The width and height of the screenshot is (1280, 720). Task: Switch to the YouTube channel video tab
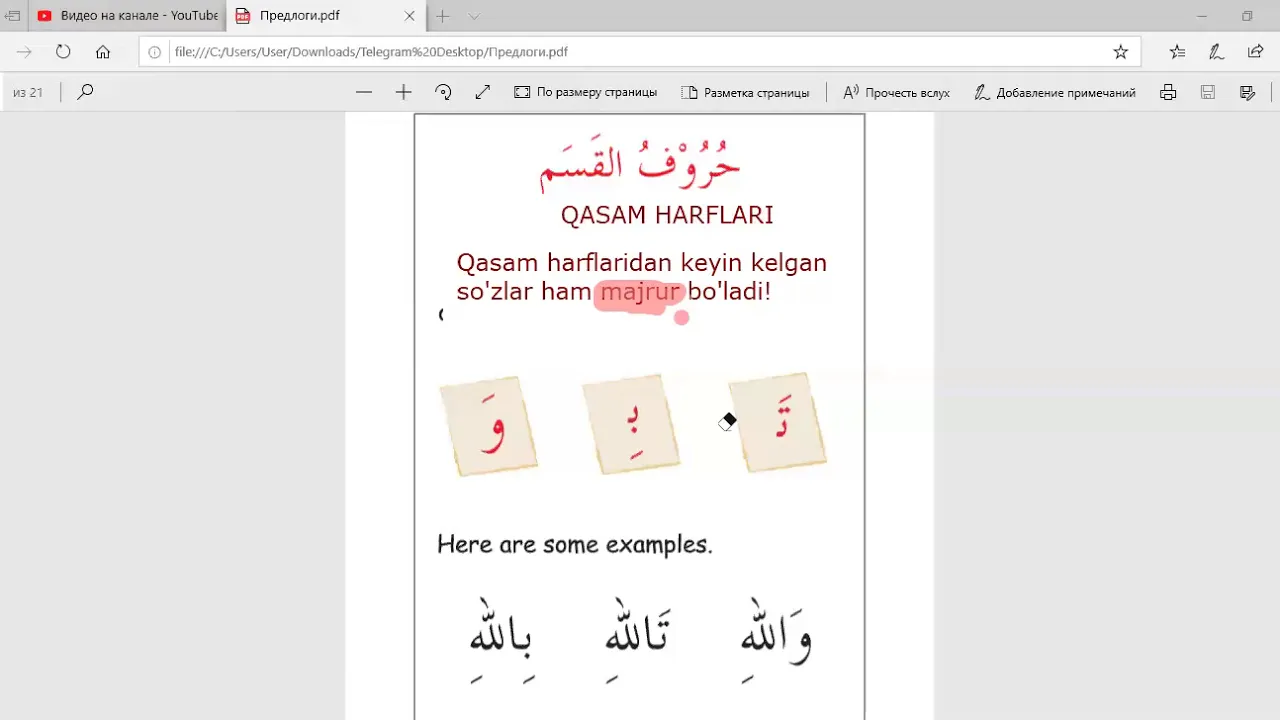pyautogui.click(x=127, y=16)
